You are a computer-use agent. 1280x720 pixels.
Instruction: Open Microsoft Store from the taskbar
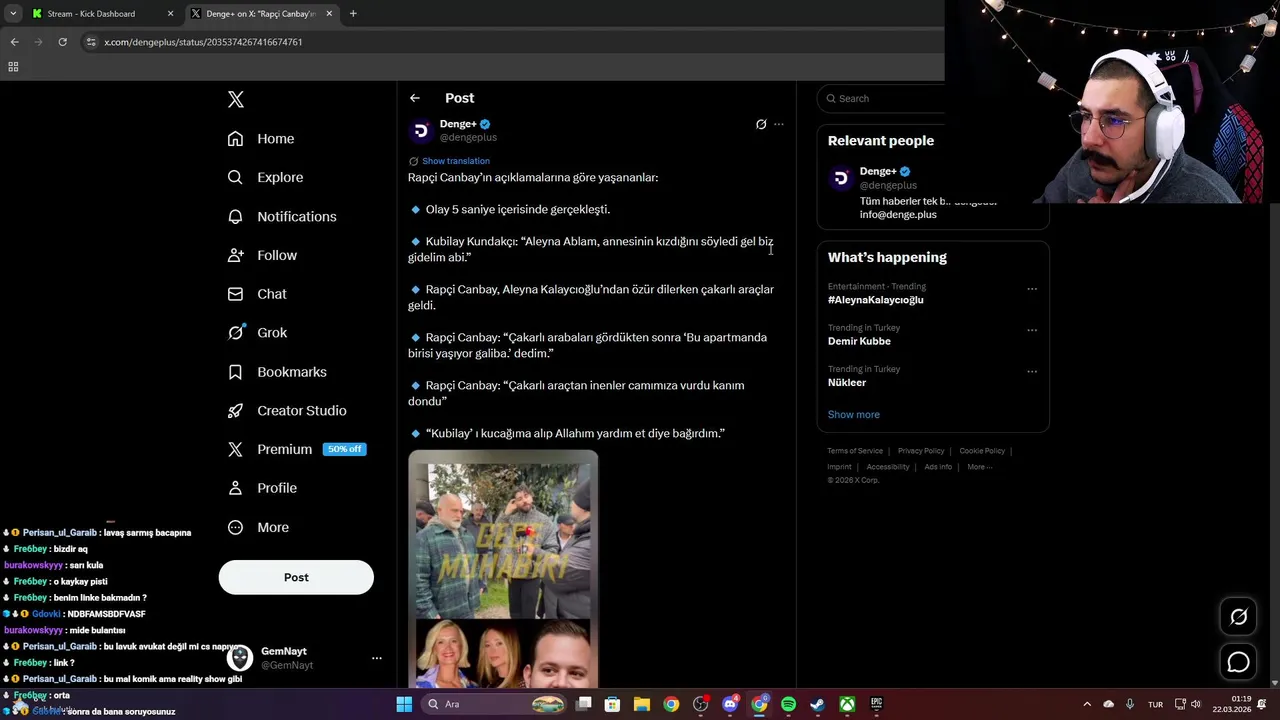pos(612,704)
